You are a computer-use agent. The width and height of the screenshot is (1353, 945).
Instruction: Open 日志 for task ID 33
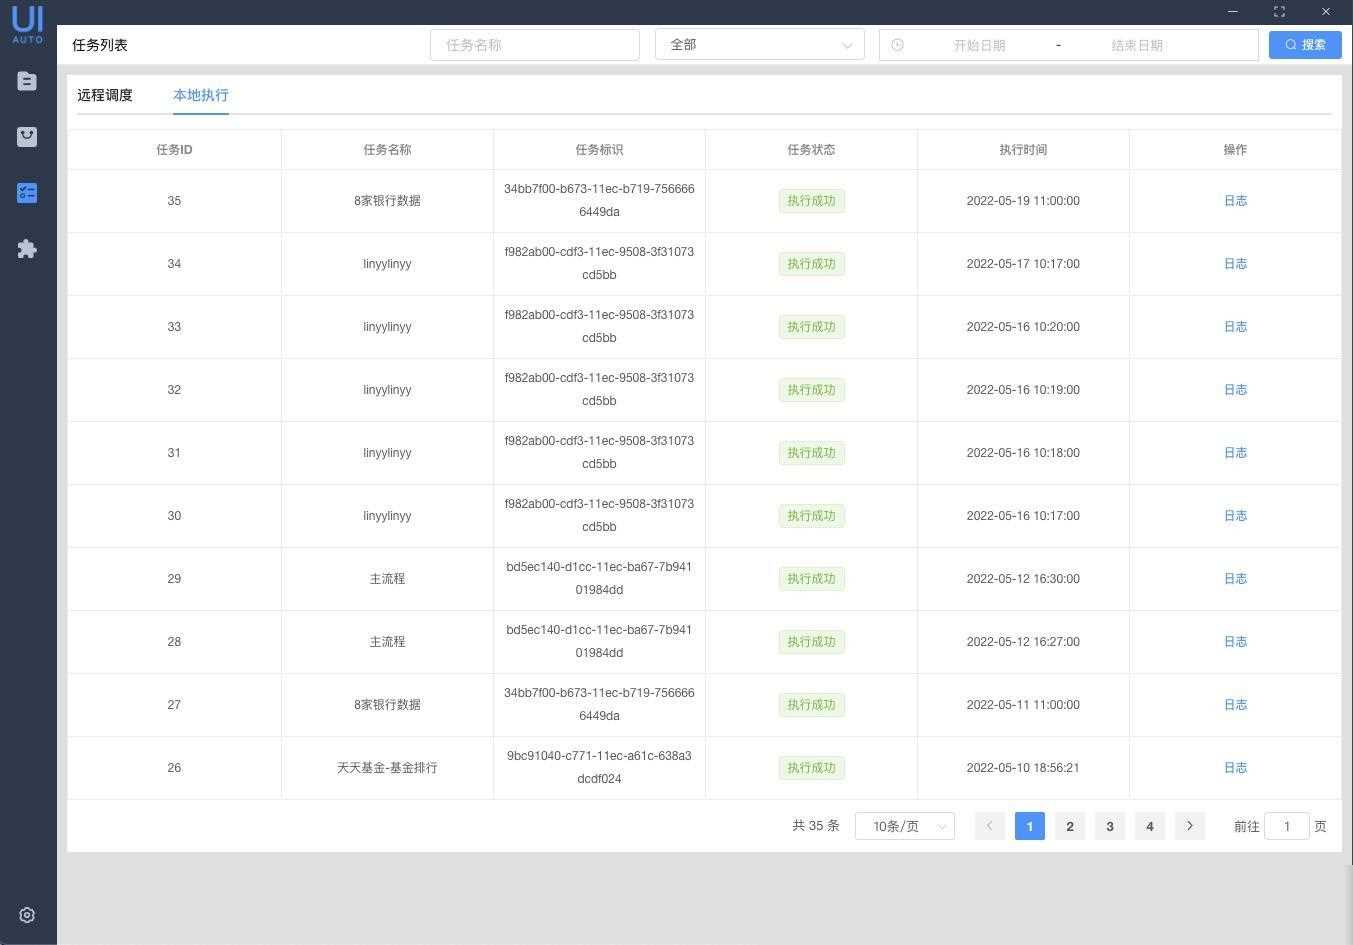[1235, 327]
